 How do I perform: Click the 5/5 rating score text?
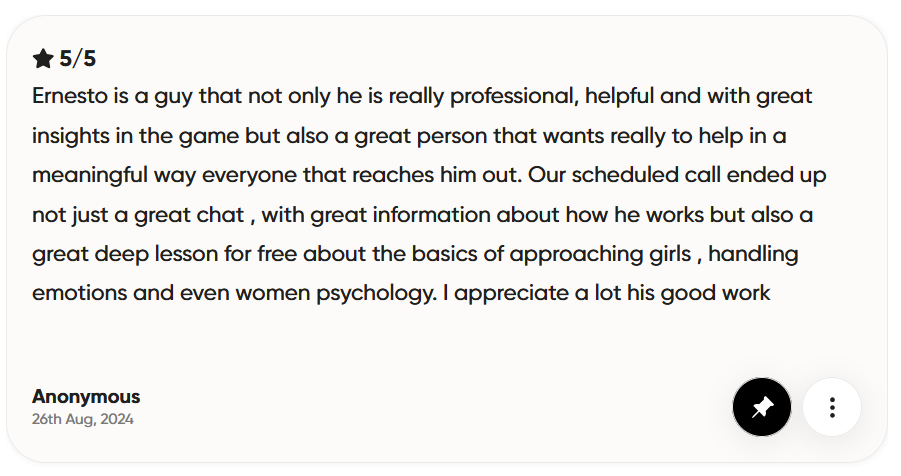[x=78, y=59]
